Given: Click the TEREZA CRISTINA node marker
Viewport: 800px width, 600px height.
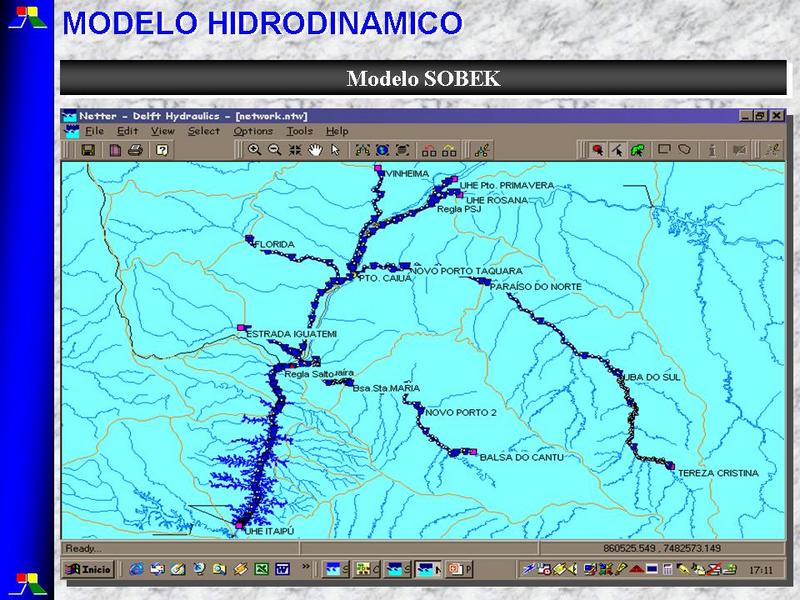Looking at the screenshot, I should [672, 466].
